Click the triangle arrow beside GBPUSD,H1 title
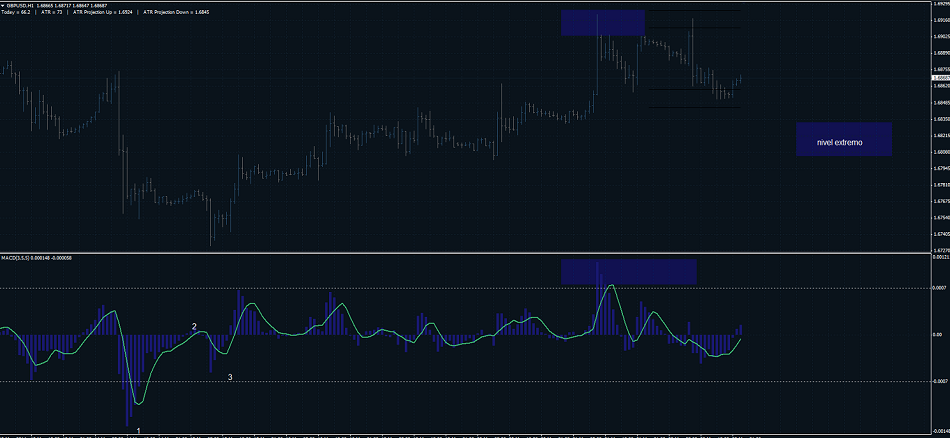This screenshot has width=950, height=438. point(3,5)
